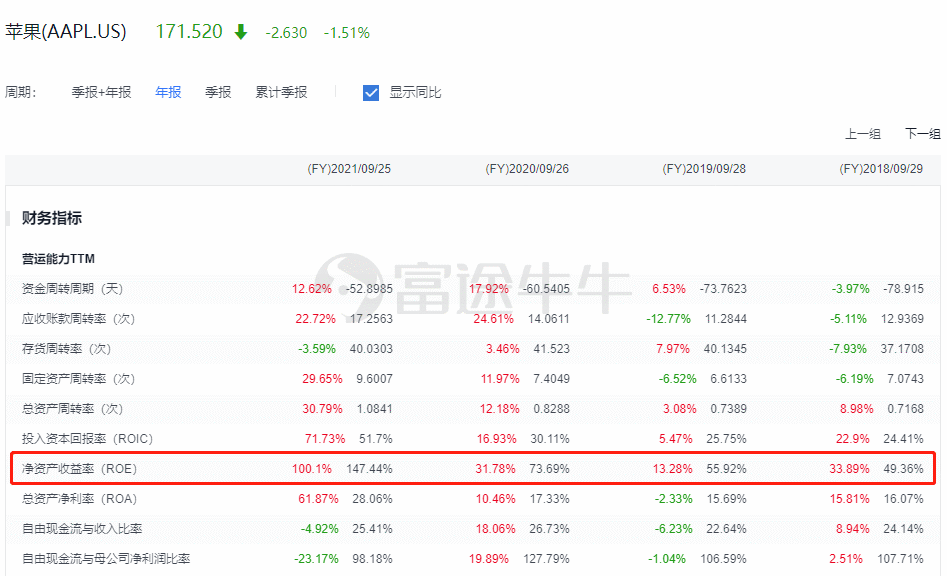Click the 0.7168 total asset turnover value

pyautogui.click(x=905, y=409)
